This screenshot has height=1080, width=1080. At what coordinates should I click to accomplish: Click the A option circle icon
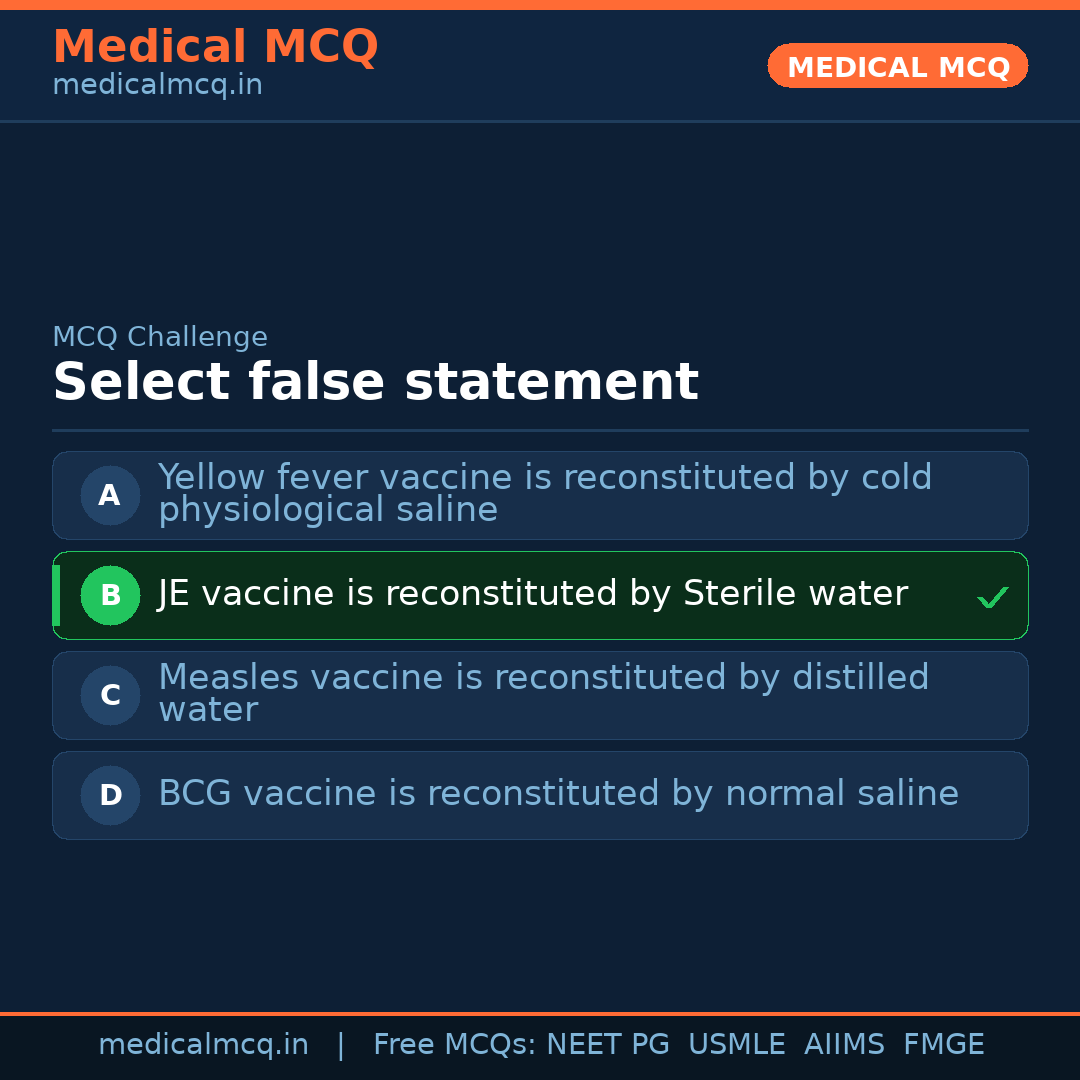click(110, 495)
